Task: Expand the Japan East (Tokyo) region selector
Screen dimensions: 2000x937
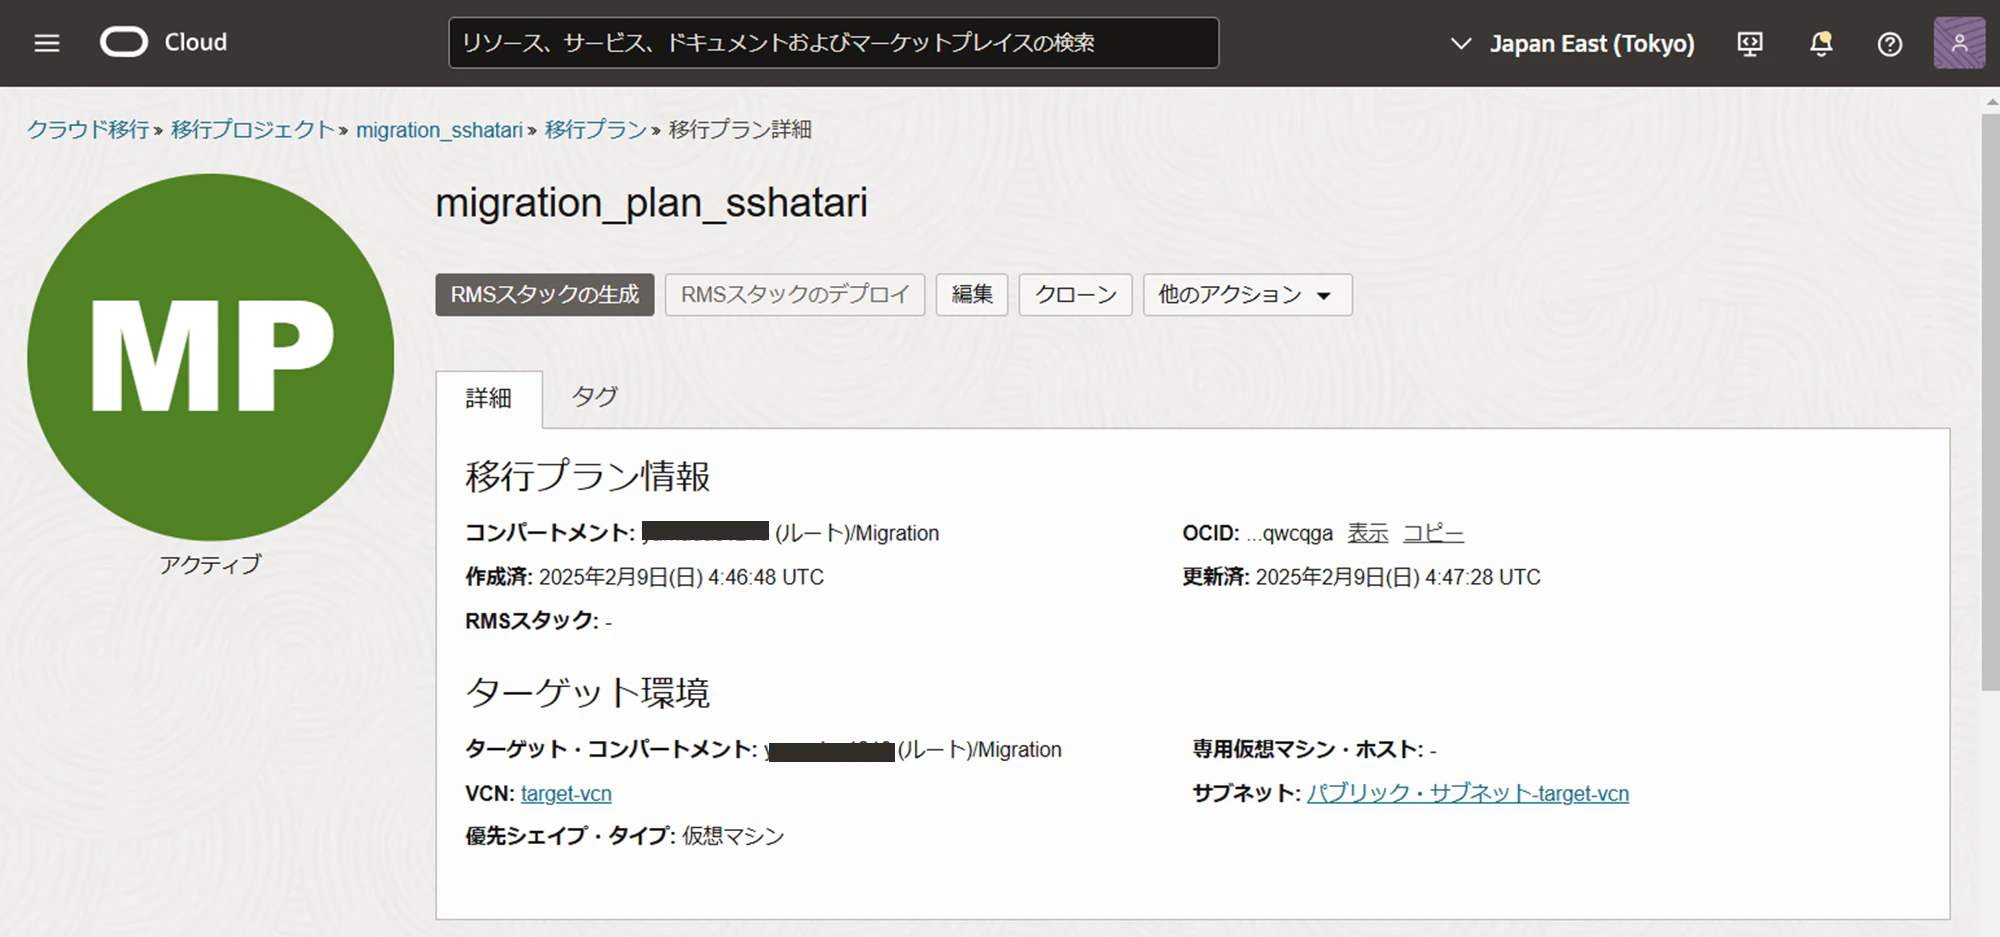Action: tap(1572, 44)
